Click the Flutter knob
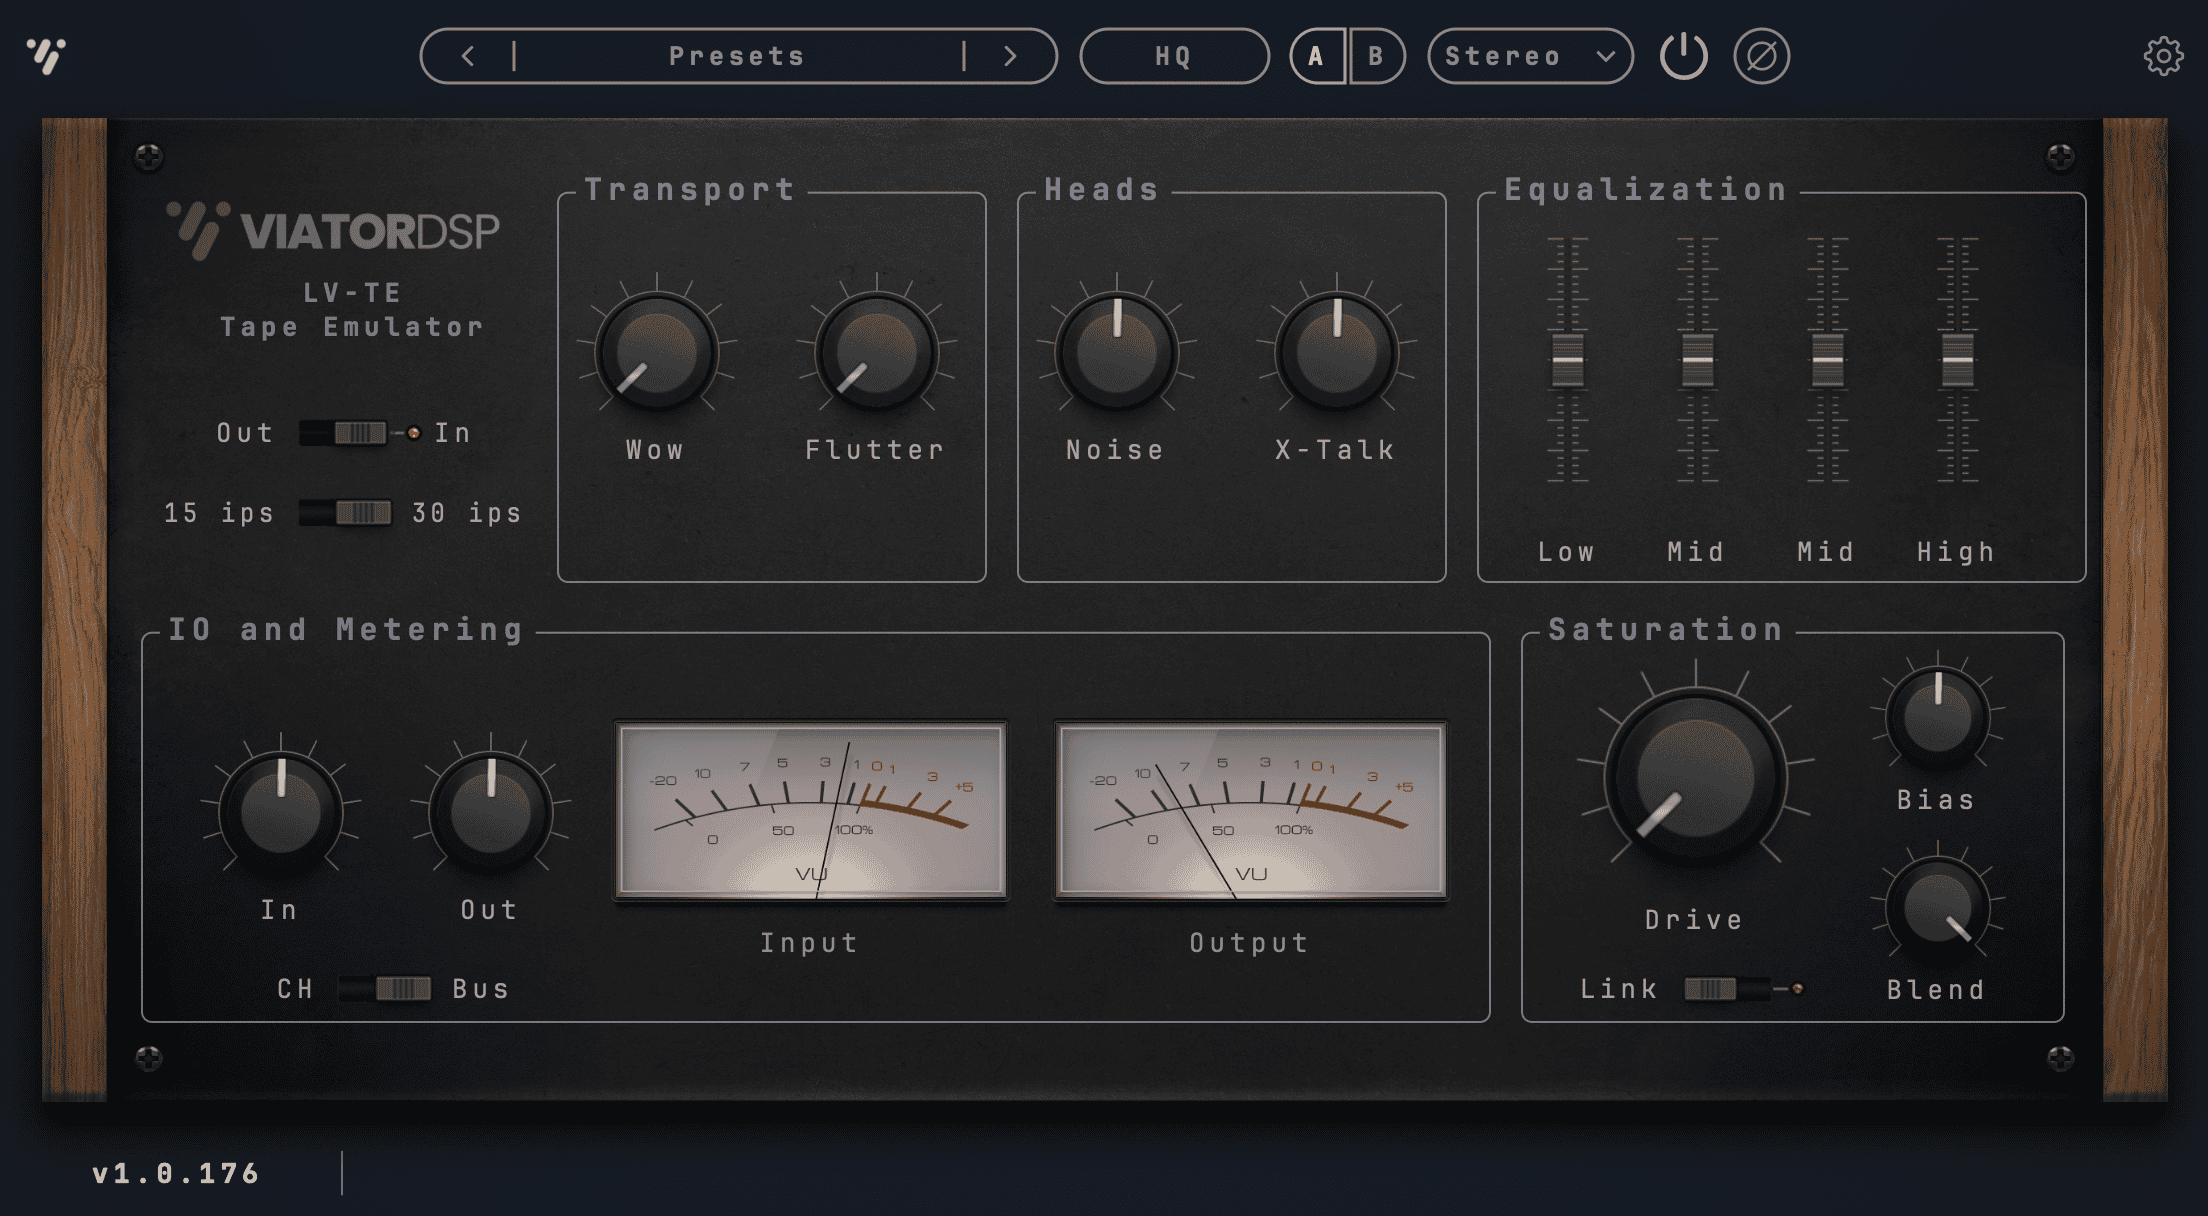 click(877, 352)
